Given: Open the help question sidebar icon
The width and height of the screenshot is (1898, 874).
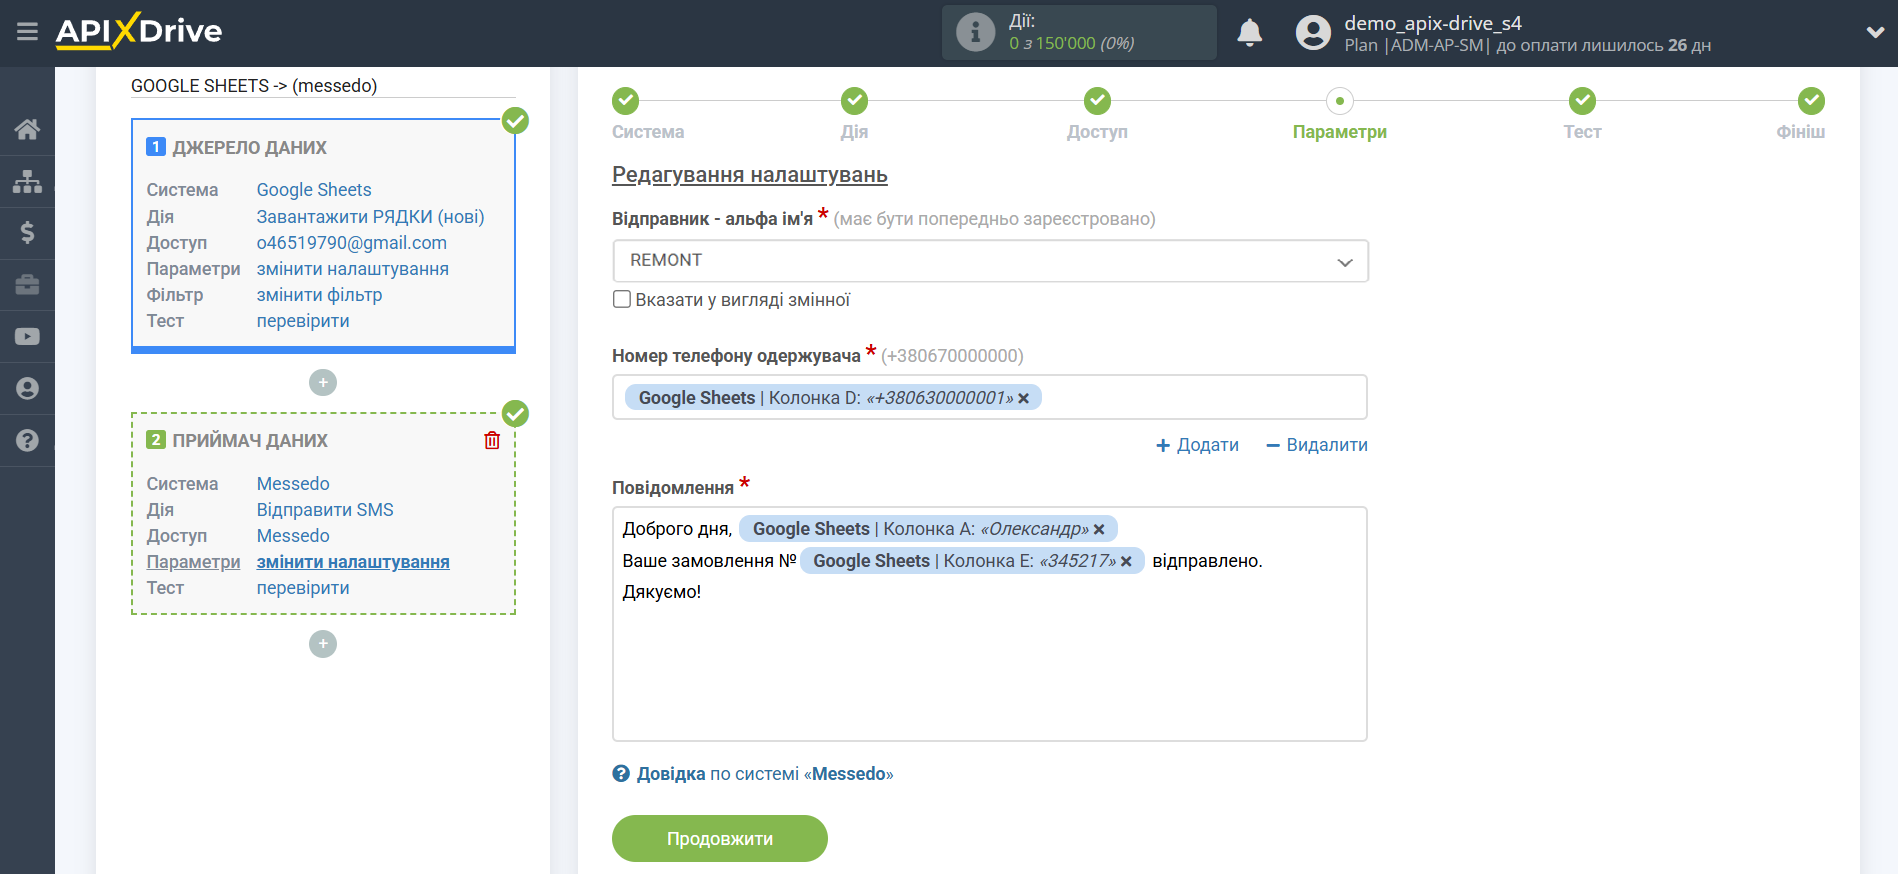Looking at the screenshot, I should pos(27,440).
